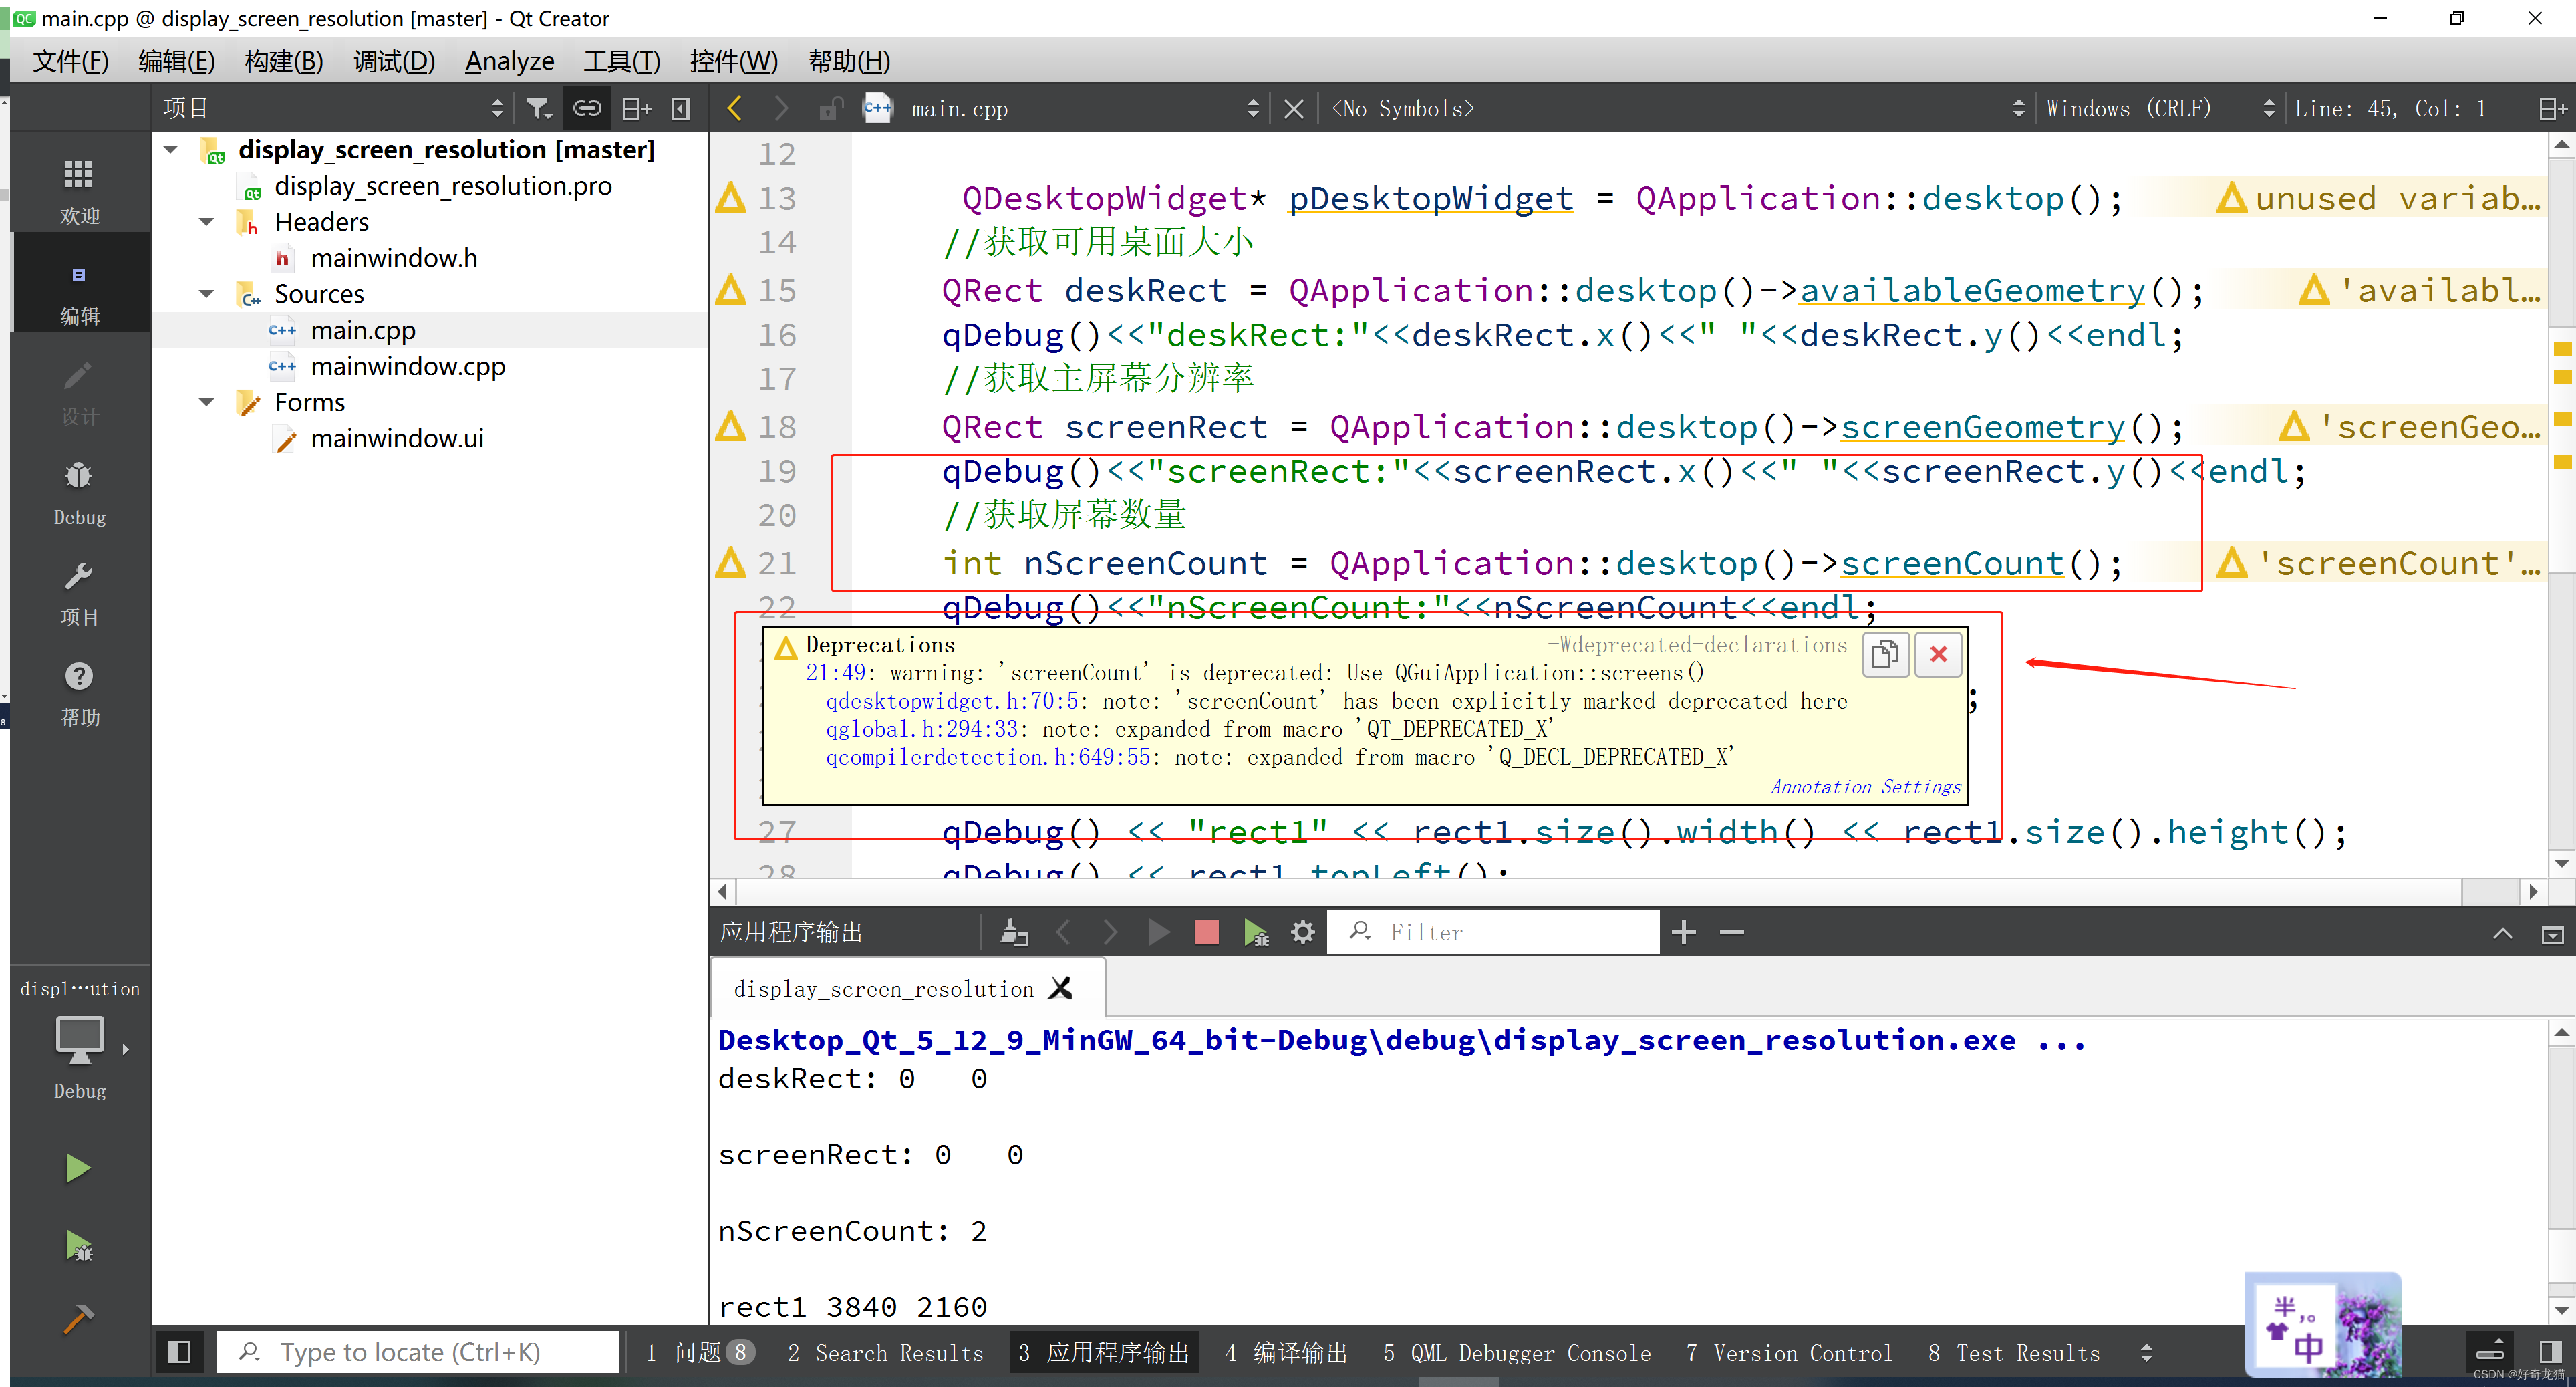Click the output Filter field
Image resolution: width=2576 pixels, height=1387 pixels.
[1492, 932]
